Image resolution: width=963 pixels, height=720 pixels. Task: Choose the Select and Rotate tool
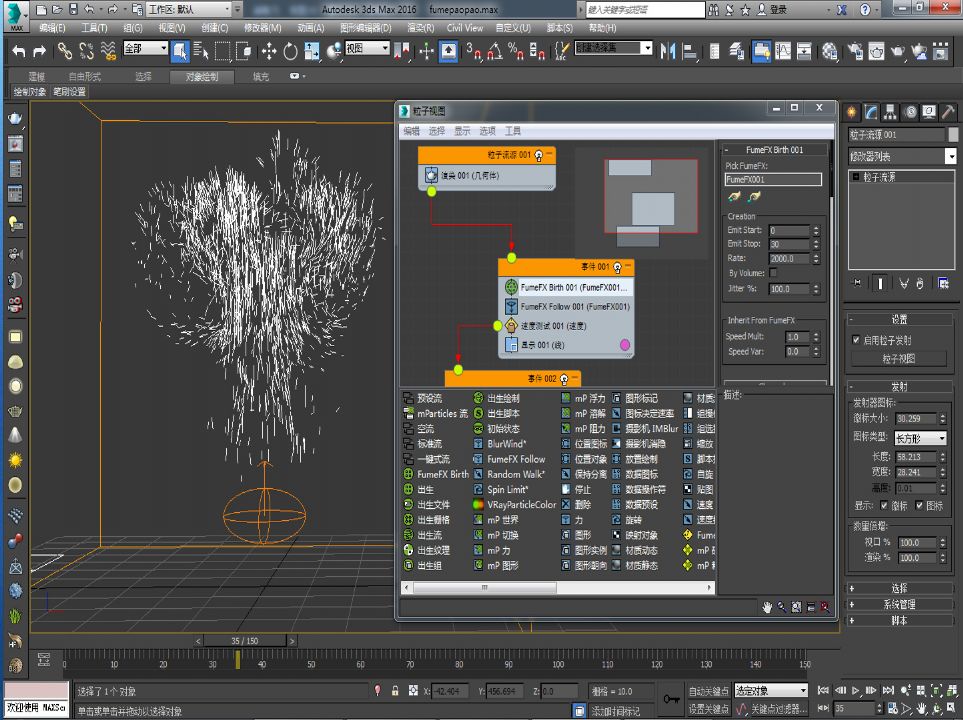click(290, 51)
